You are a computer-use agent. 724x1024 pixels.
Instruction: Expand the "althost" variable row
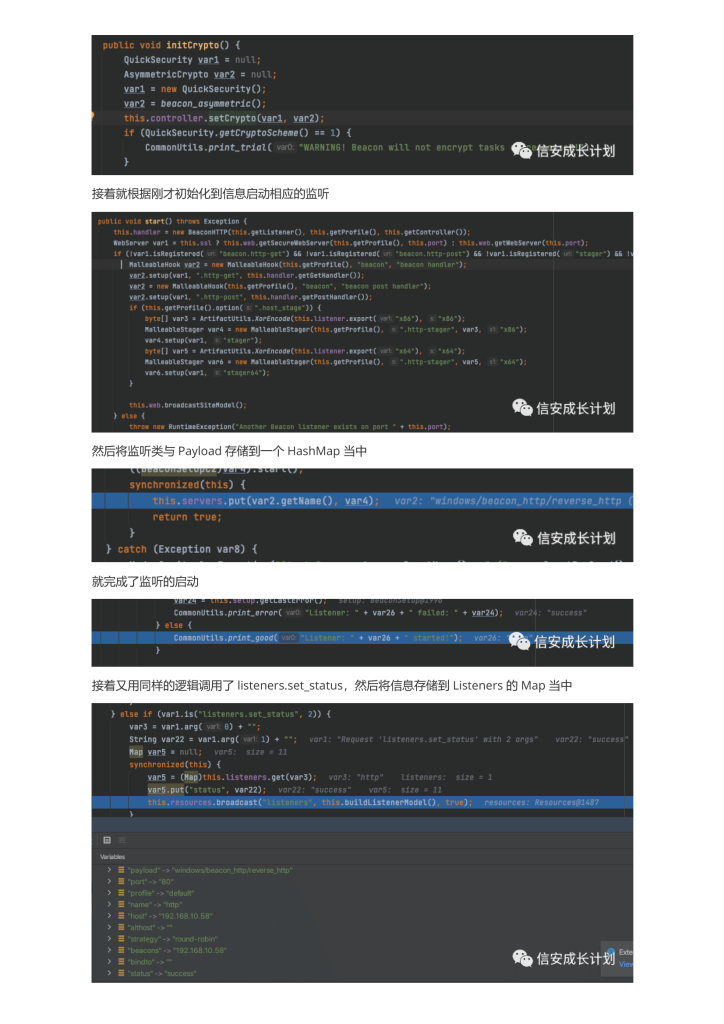[109, 927]
